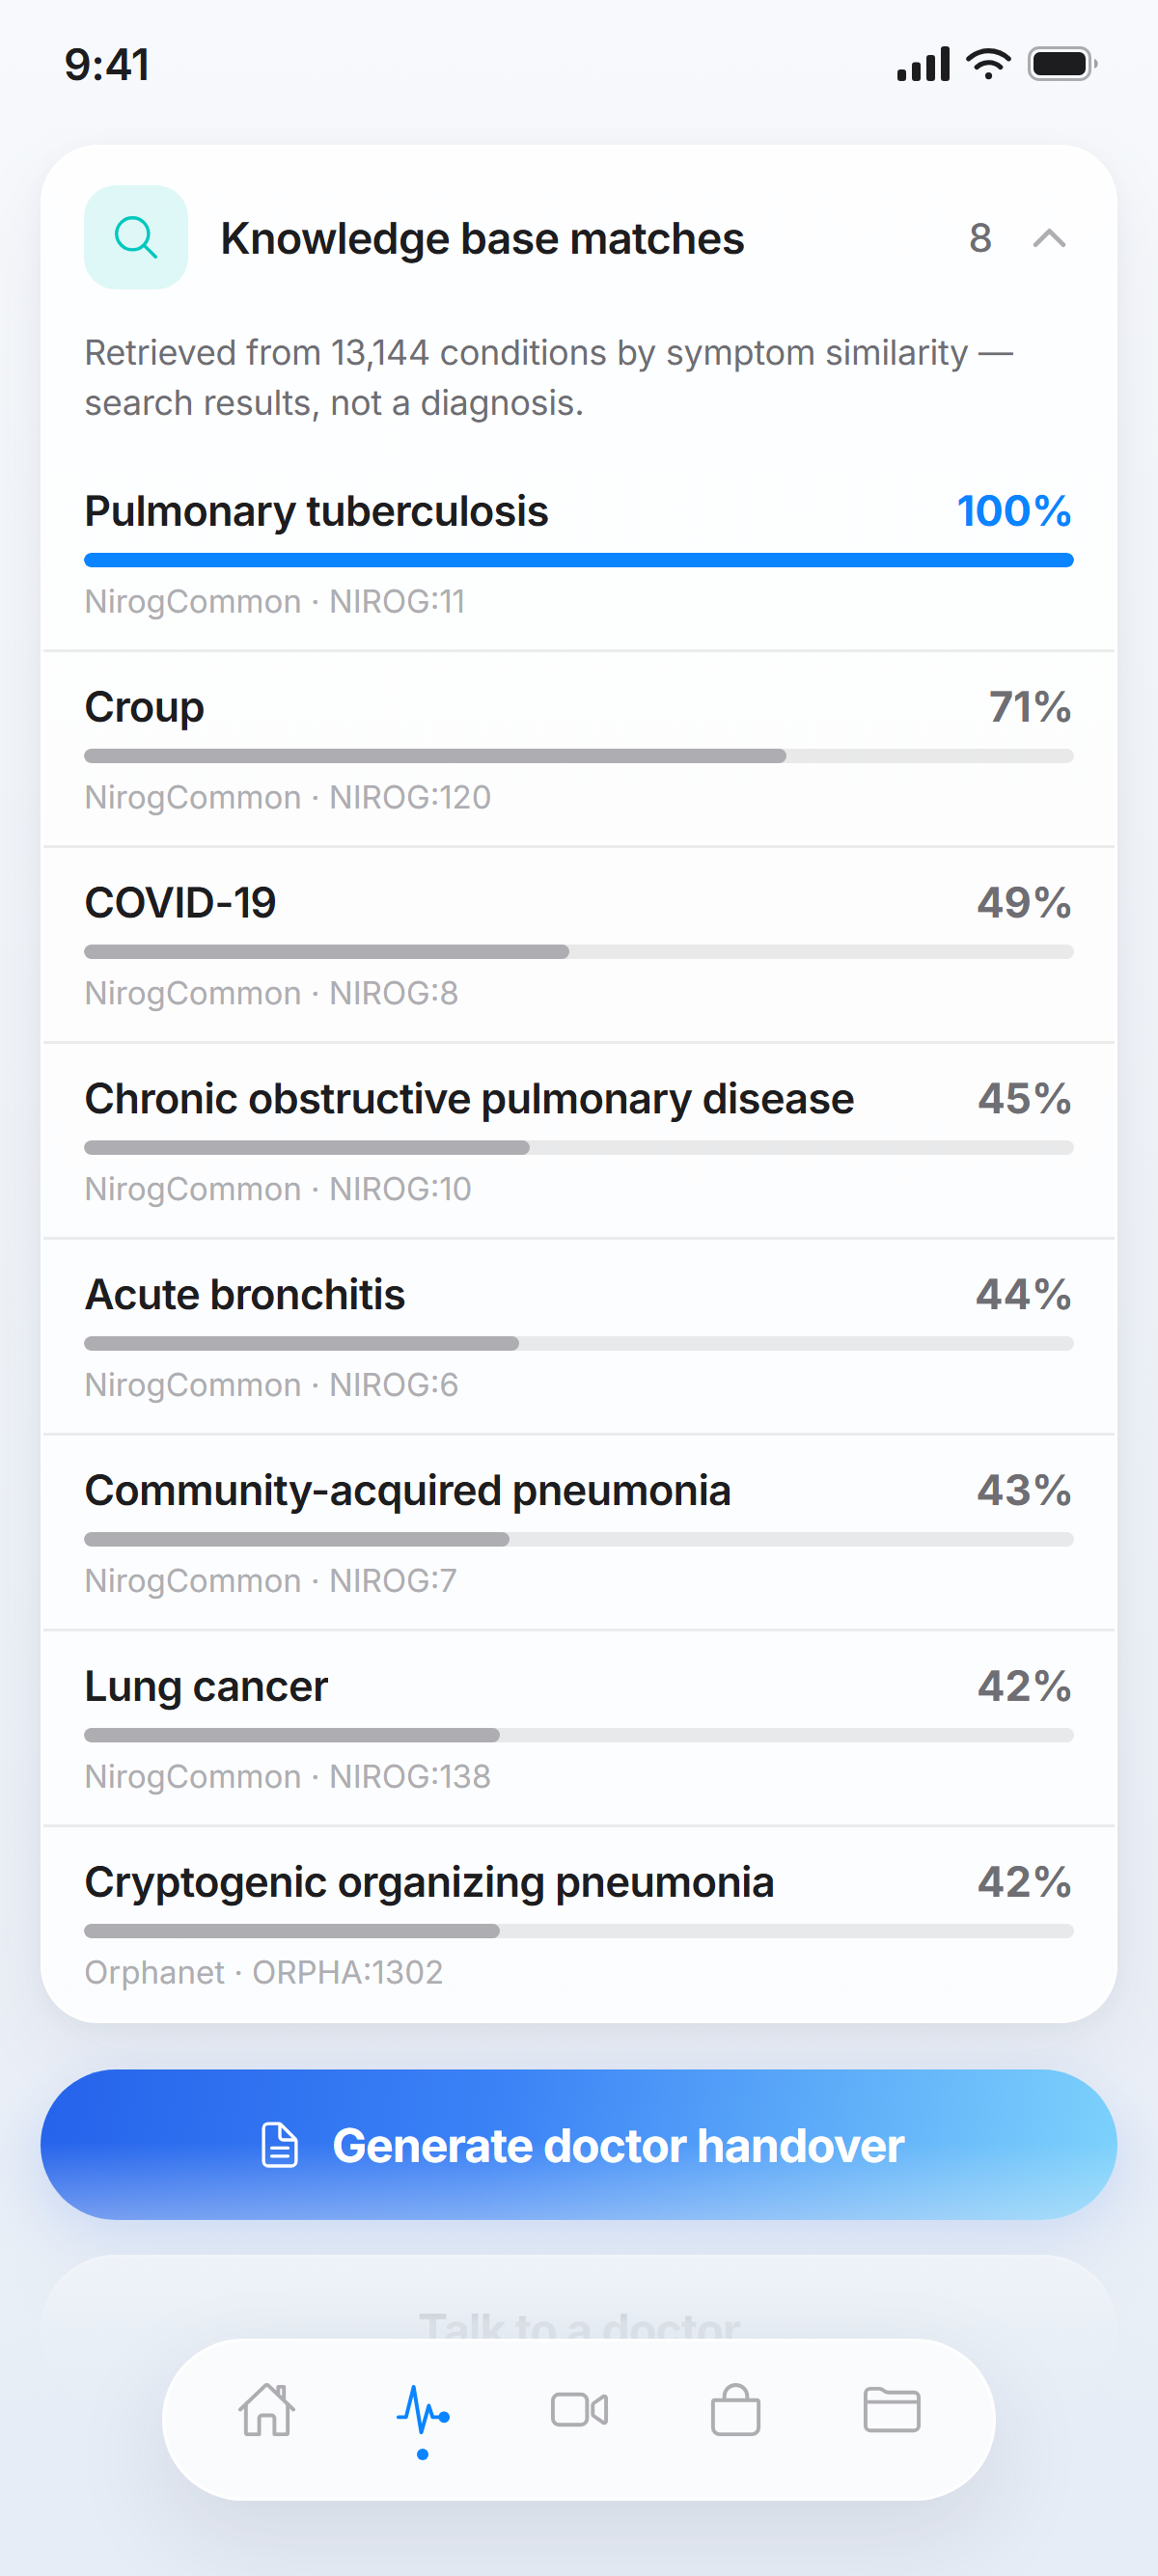The image size is (1158, 2576).
Task: Open the shopping bag tab icon
Action: tap(735, 2410)
